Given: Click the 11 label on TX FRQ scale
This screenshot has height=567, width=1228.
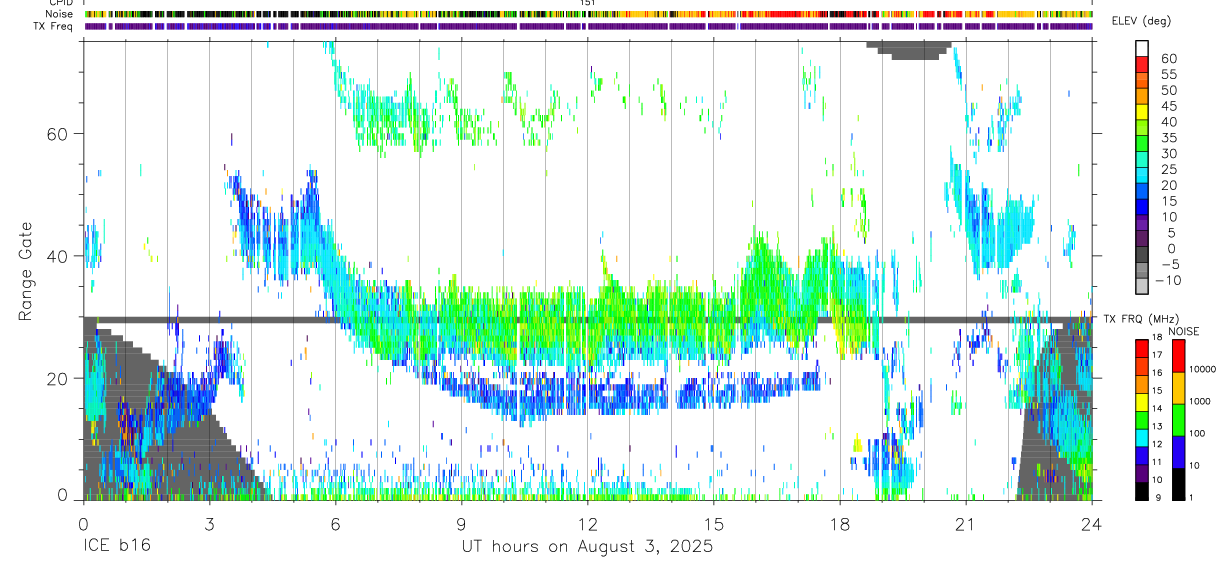Looking at the screenshot, I should click(1158, 462).
